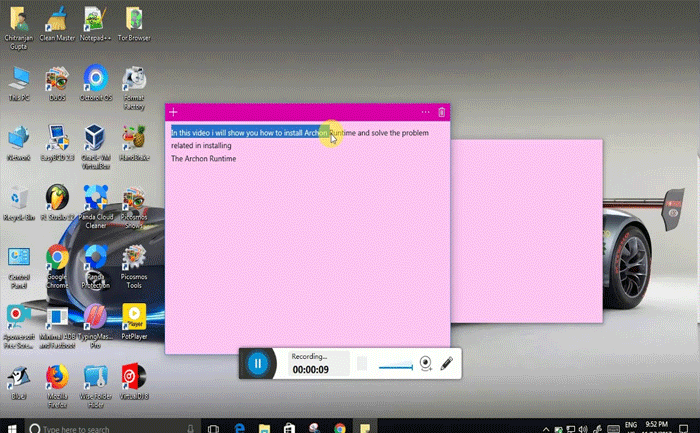The height and width of the screenshot is (433, 700).
Task: Add a new sticky note with plus icon
Action: [173, 112]
